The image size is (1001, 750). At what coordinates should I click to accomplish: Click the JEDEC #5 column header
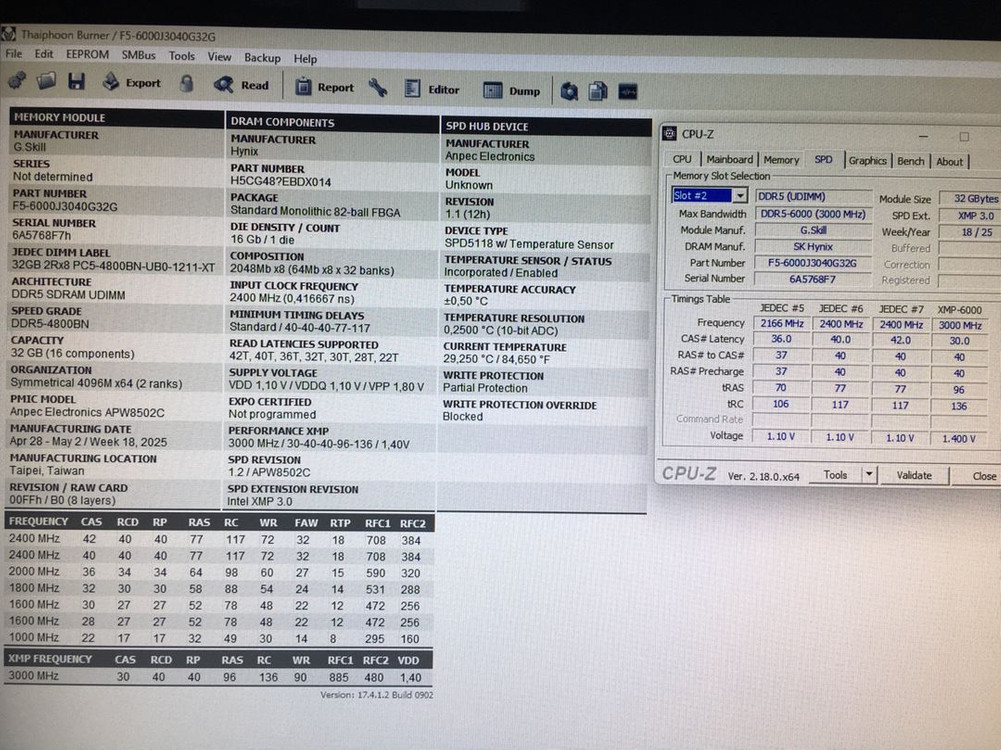[x=781, y=308]
